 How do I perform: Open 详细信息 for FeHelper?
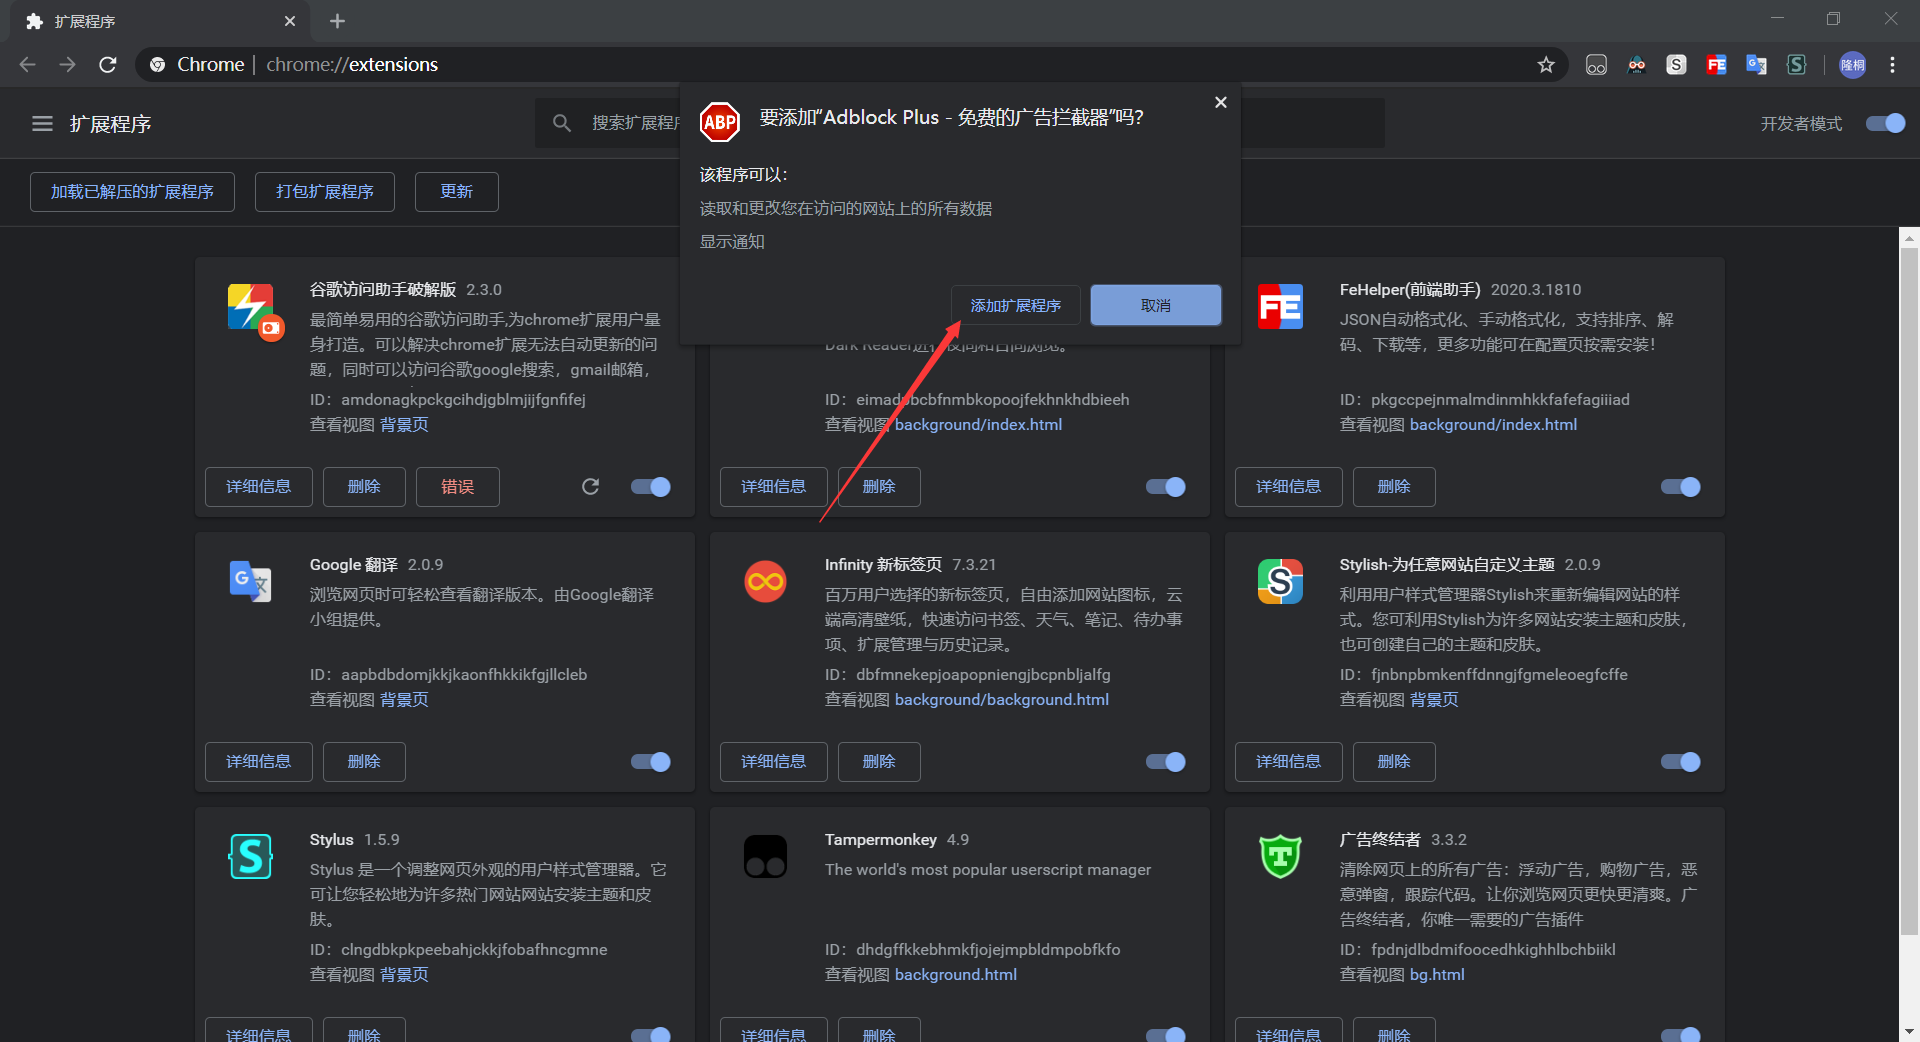pyautogui.click(x=1289, y=487)
